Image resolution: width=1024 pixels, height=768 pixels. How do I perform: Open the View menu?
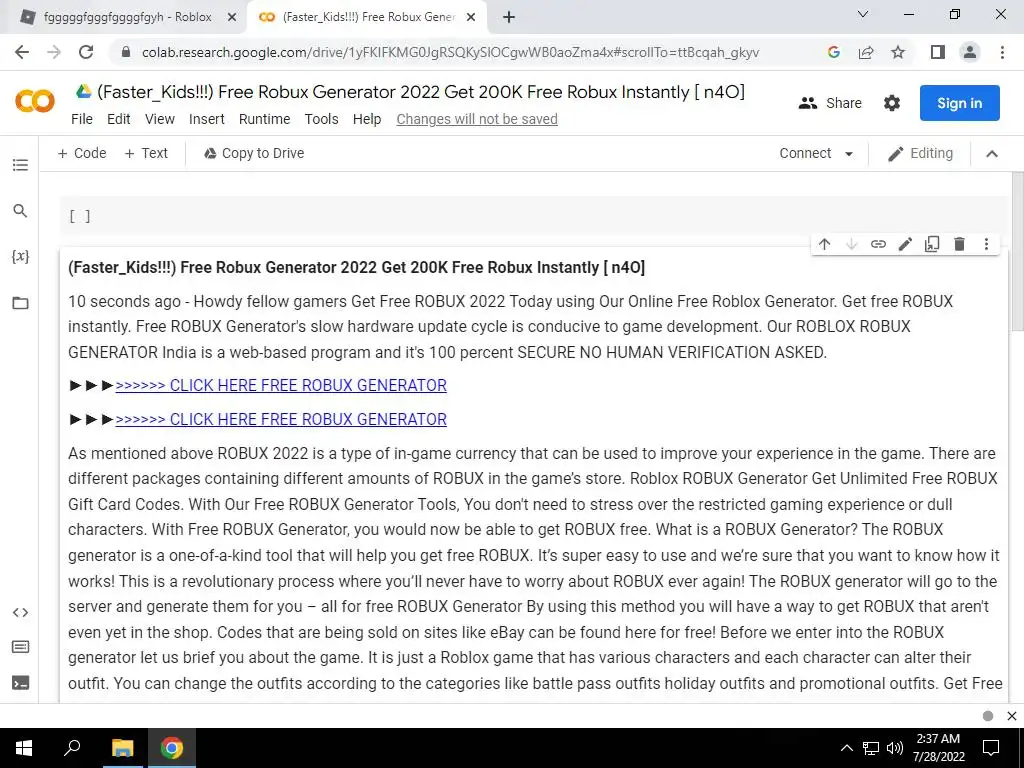(160, 119)
